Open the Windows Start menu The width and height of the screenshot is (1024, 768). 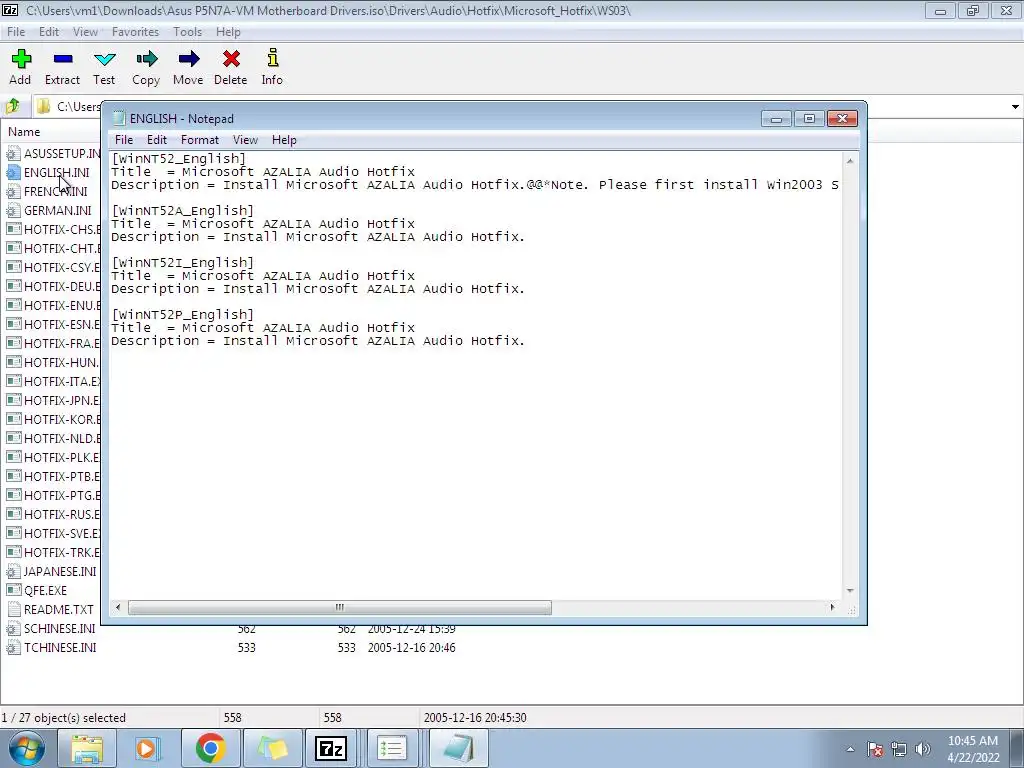click(26, 748)
